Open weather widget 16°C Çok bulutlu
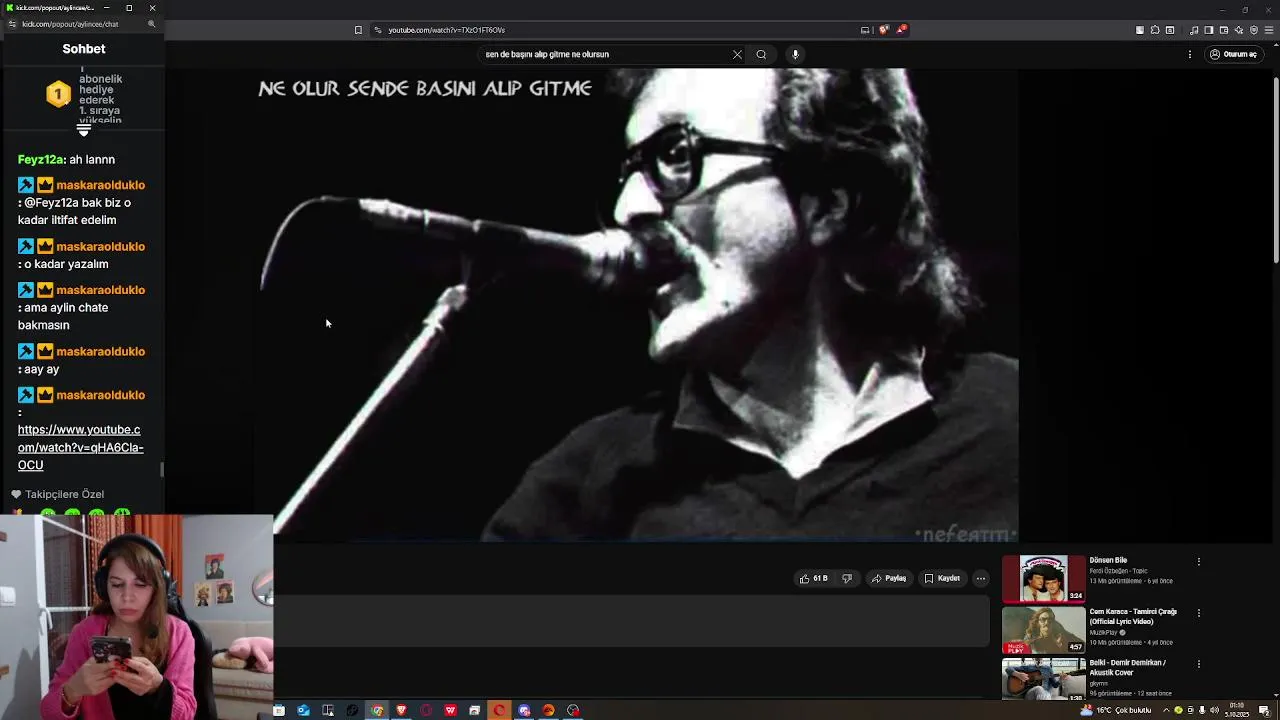The width and height of the screenshot is (1280, 720). [x=1116, y=710]
